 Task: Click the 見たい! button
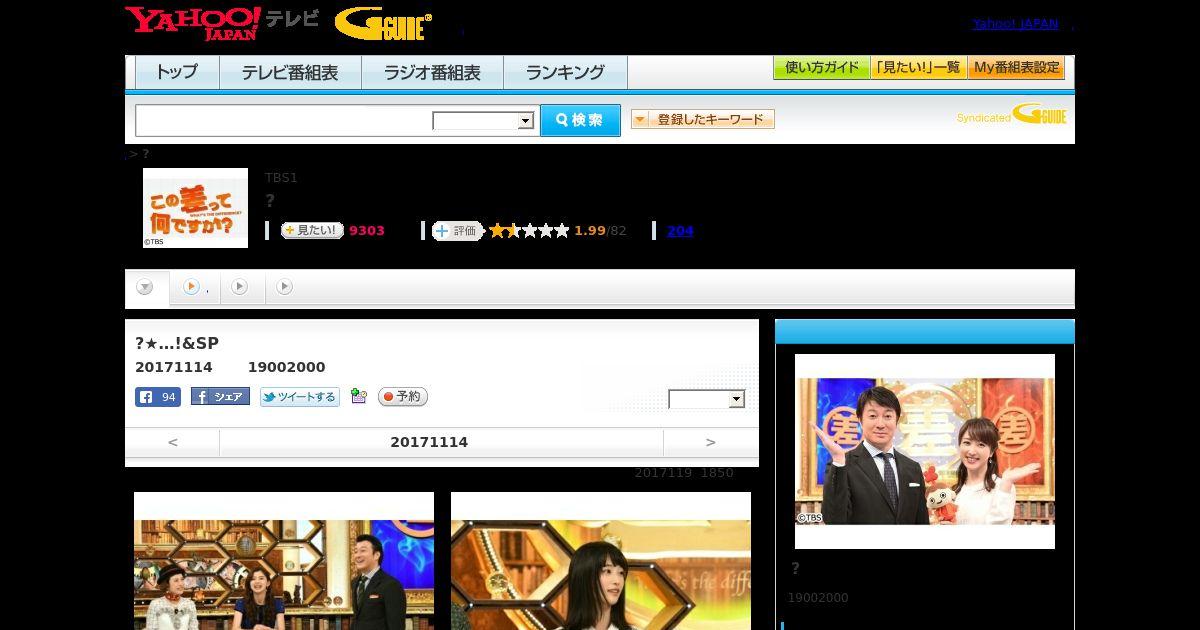(312, 230)
